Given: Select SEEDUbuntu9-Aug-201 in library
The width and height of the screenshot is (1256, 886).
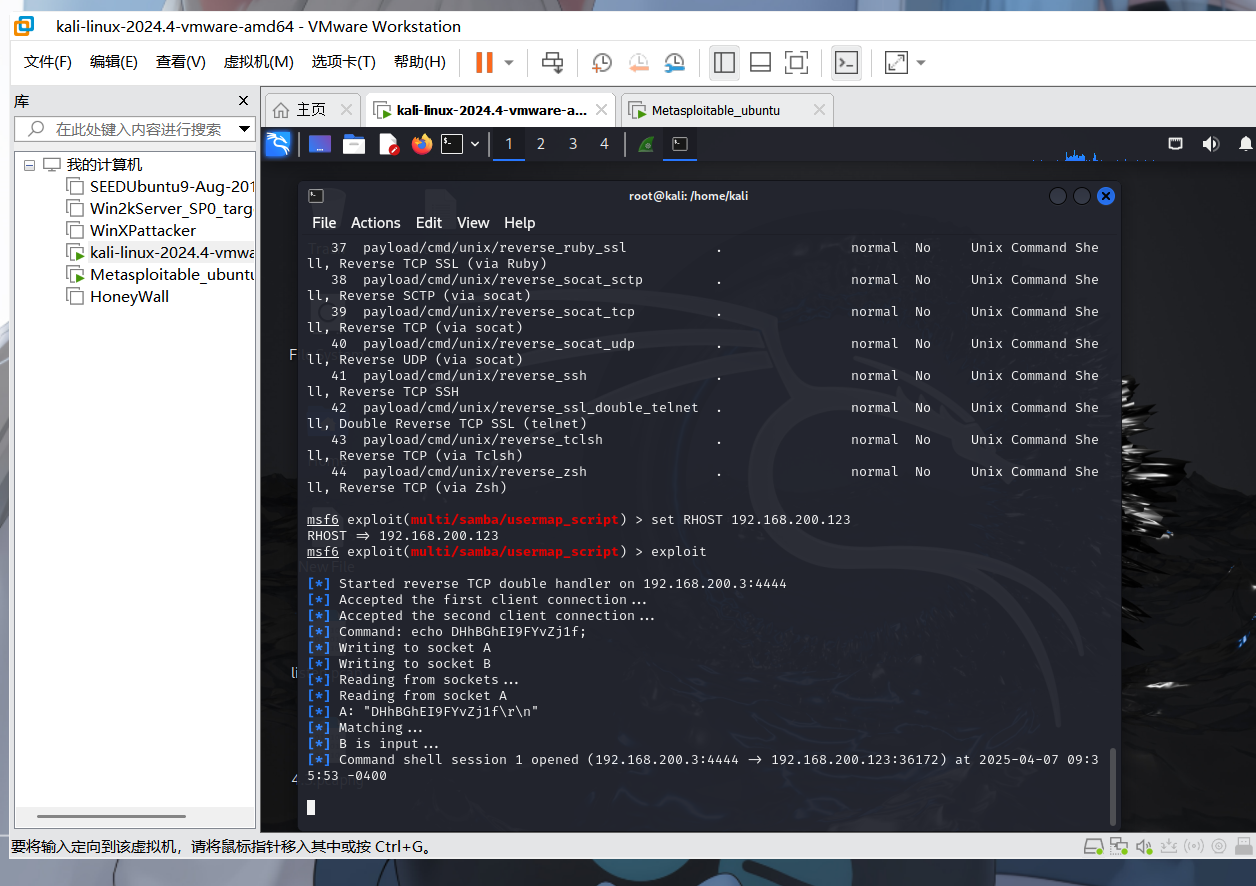Looking at the screenshot, I should pyautogui.click(x=171, y=186).
